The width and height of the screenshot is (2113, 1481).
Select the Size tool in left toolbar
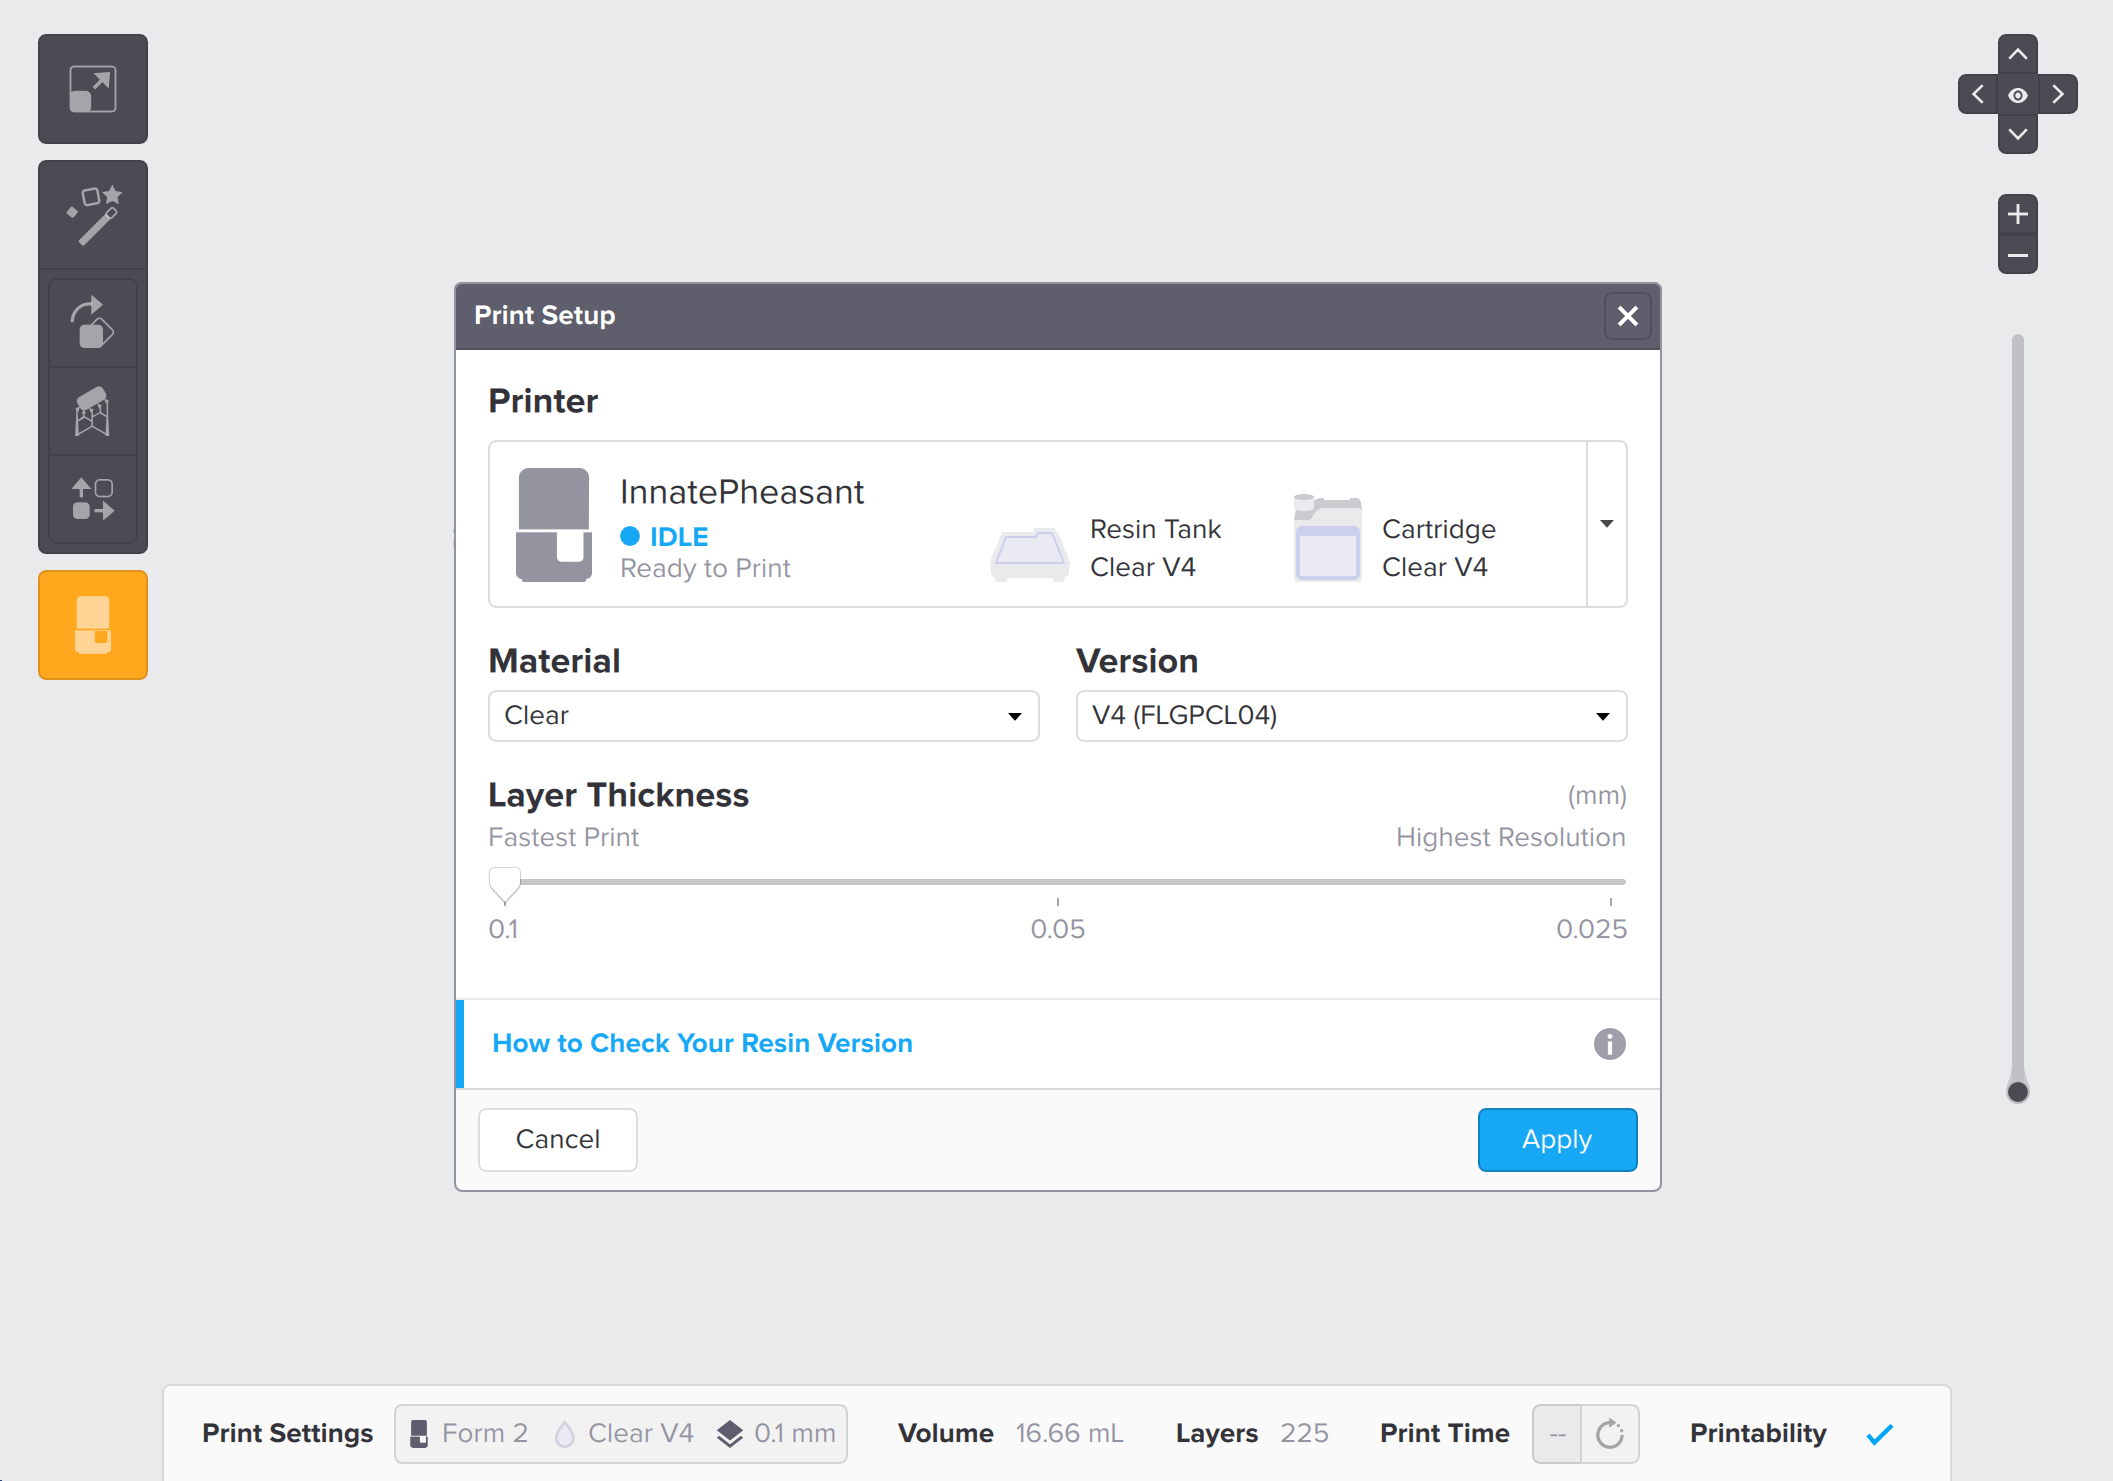coord(93,89)
